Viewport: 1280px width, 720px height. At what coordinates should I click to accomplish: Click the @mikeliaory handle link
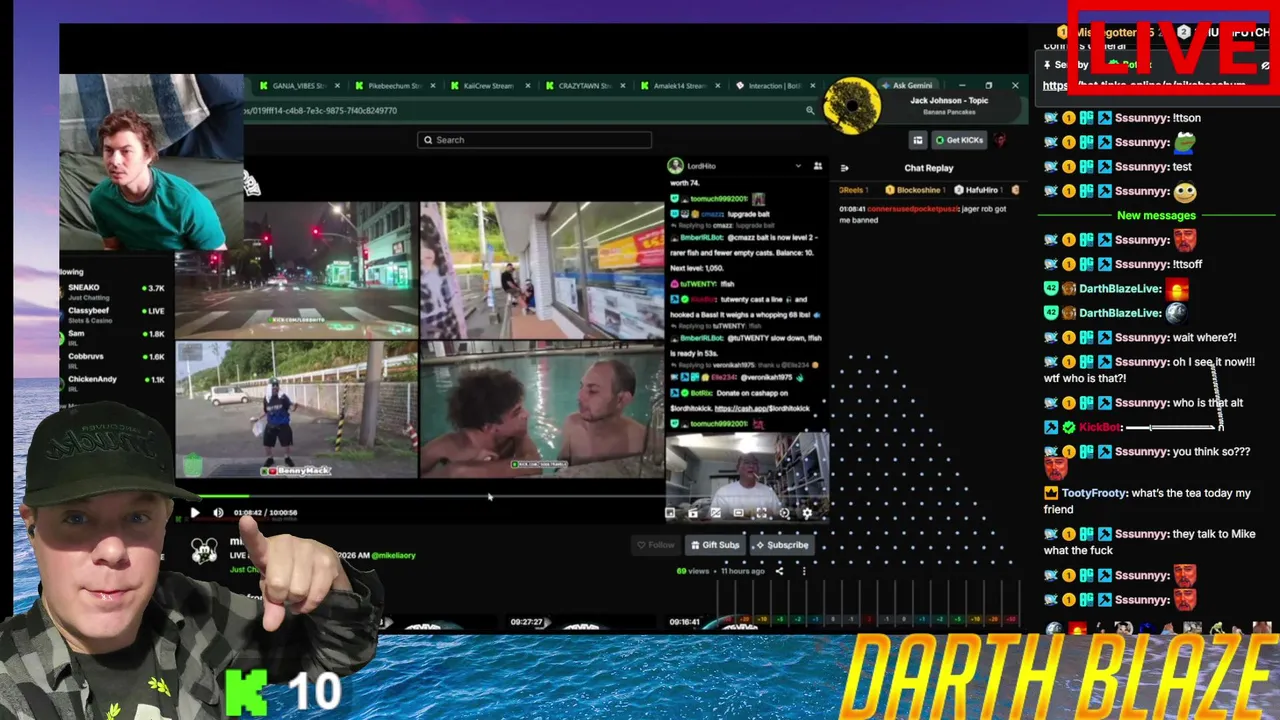pos(393,555)
